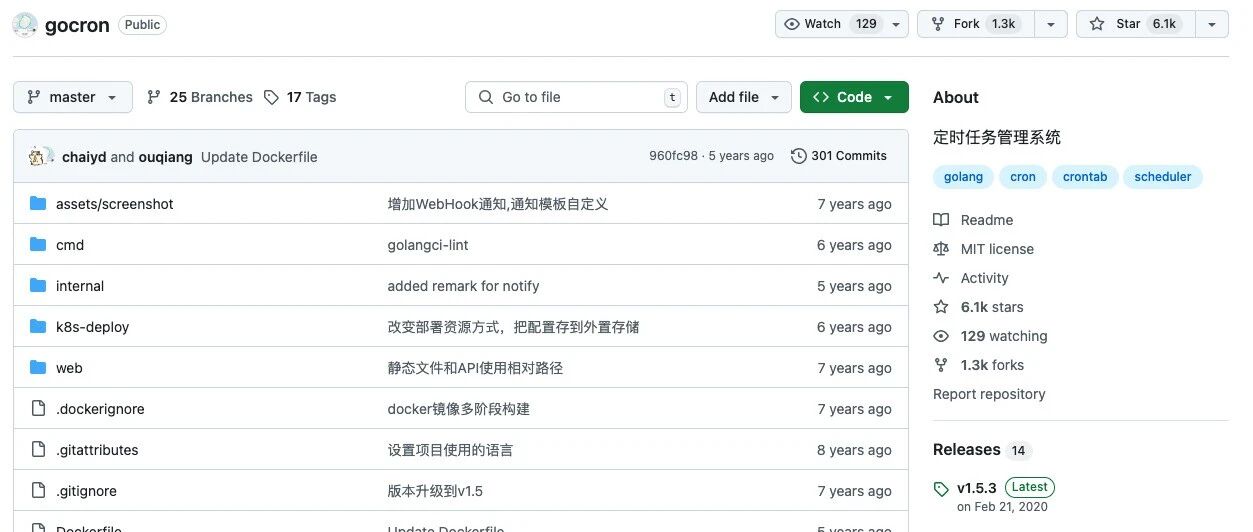The image size is (1253, 532).
Task: Open the 25 Branches link
Action: pyautogui.click(x=200, y=97)
